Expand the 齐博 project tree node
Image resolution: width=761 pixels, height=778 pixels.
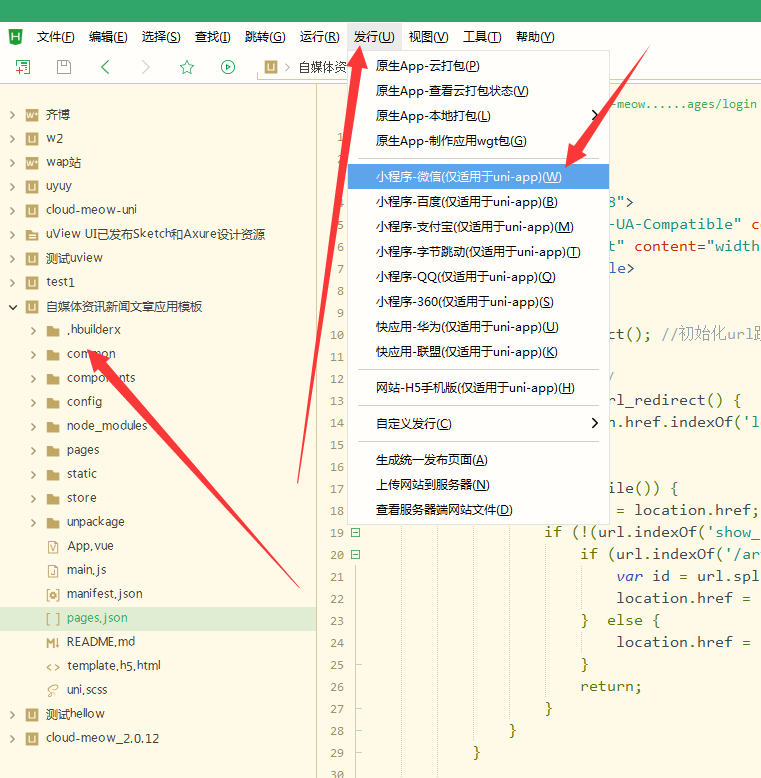[12, 115]
